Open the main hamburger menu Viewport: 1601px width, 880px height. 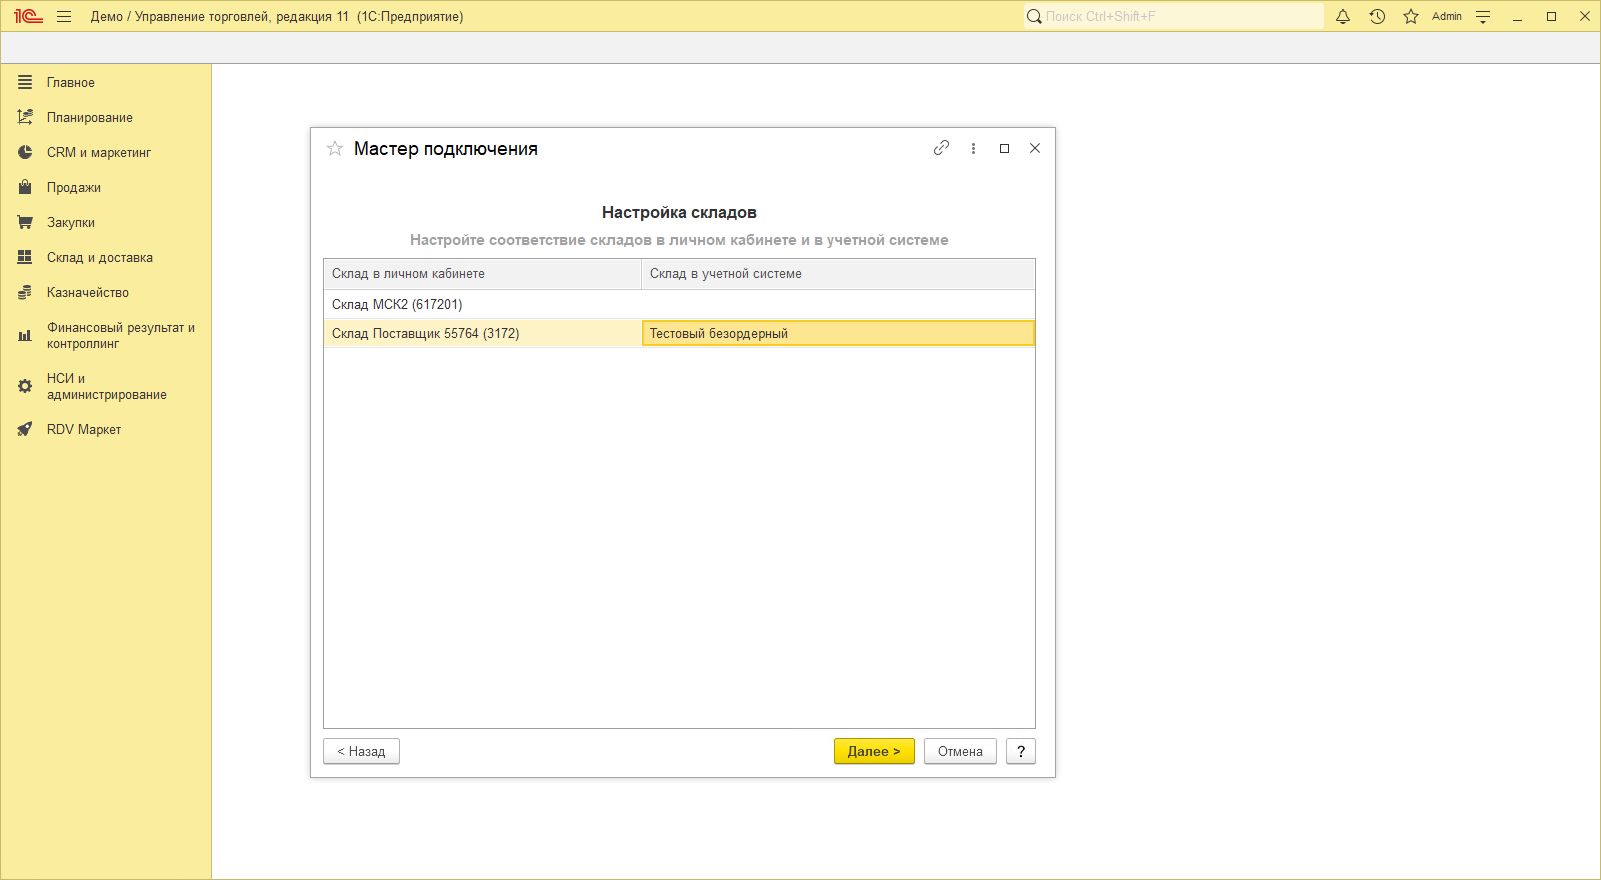click(64, 16)
